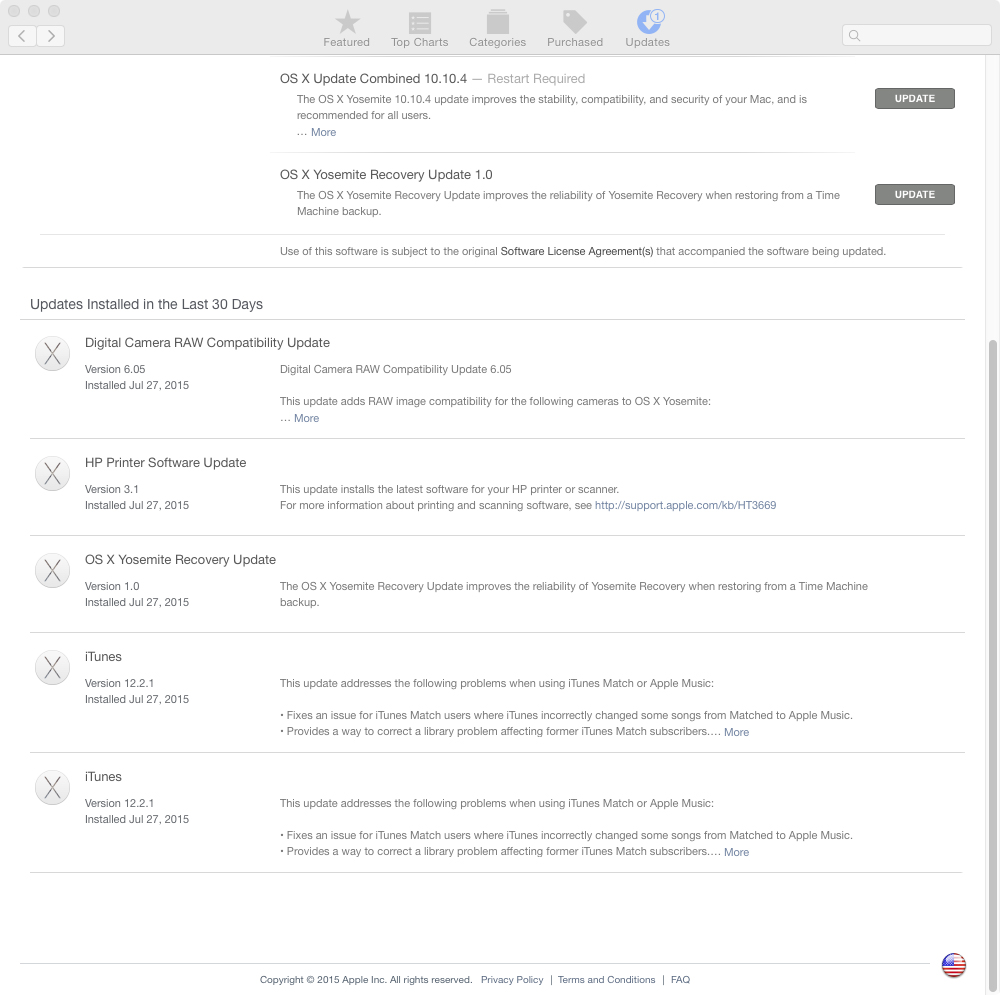Click OS X Update Combined 10.10.4 title
Image resolution: width=1000 pixels, height=995 pixels.
[x=373, y=78]
